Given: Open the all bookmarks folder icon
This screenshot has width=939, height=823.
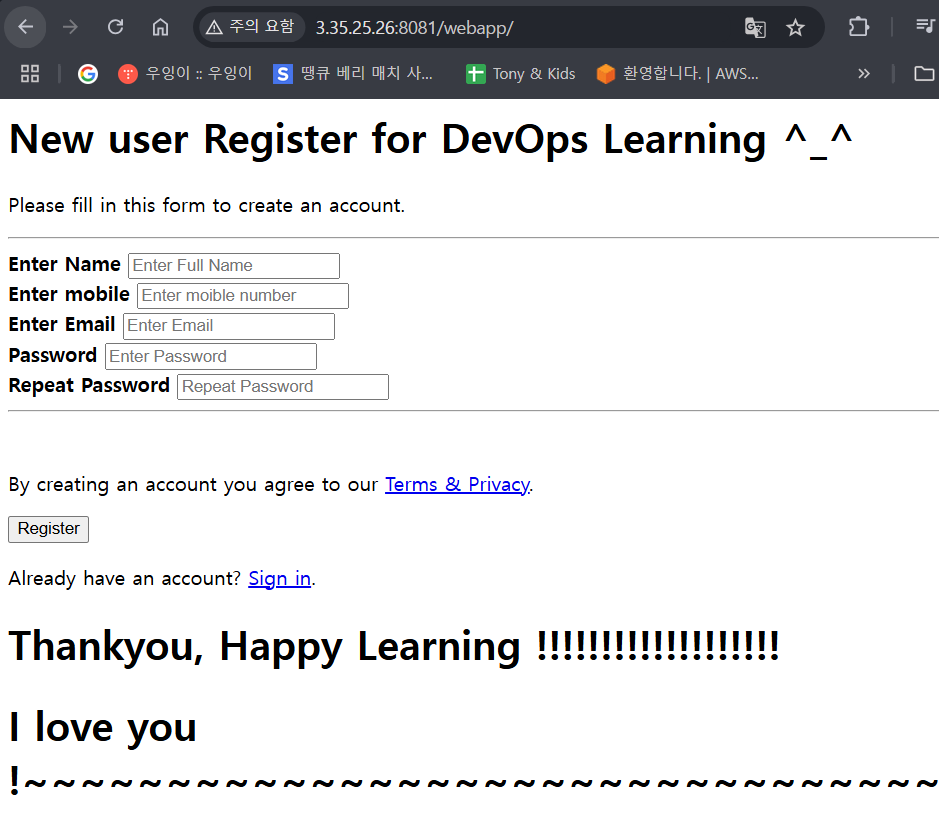Looking at the screenshot, I should click(x=924, y=74).
